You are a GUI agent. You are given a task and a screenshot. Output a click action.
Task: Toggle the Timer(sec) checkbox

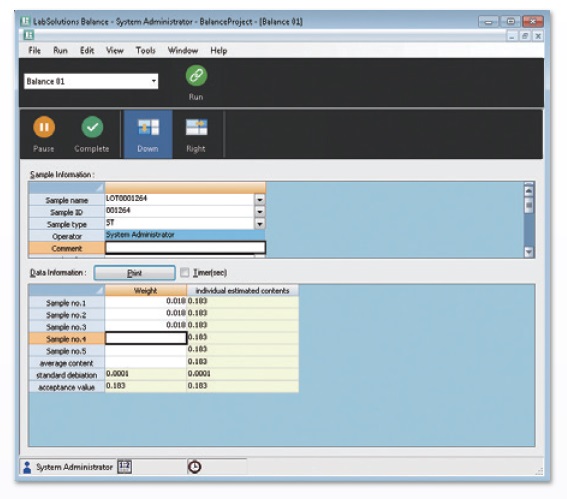click(x=184, y=272)
